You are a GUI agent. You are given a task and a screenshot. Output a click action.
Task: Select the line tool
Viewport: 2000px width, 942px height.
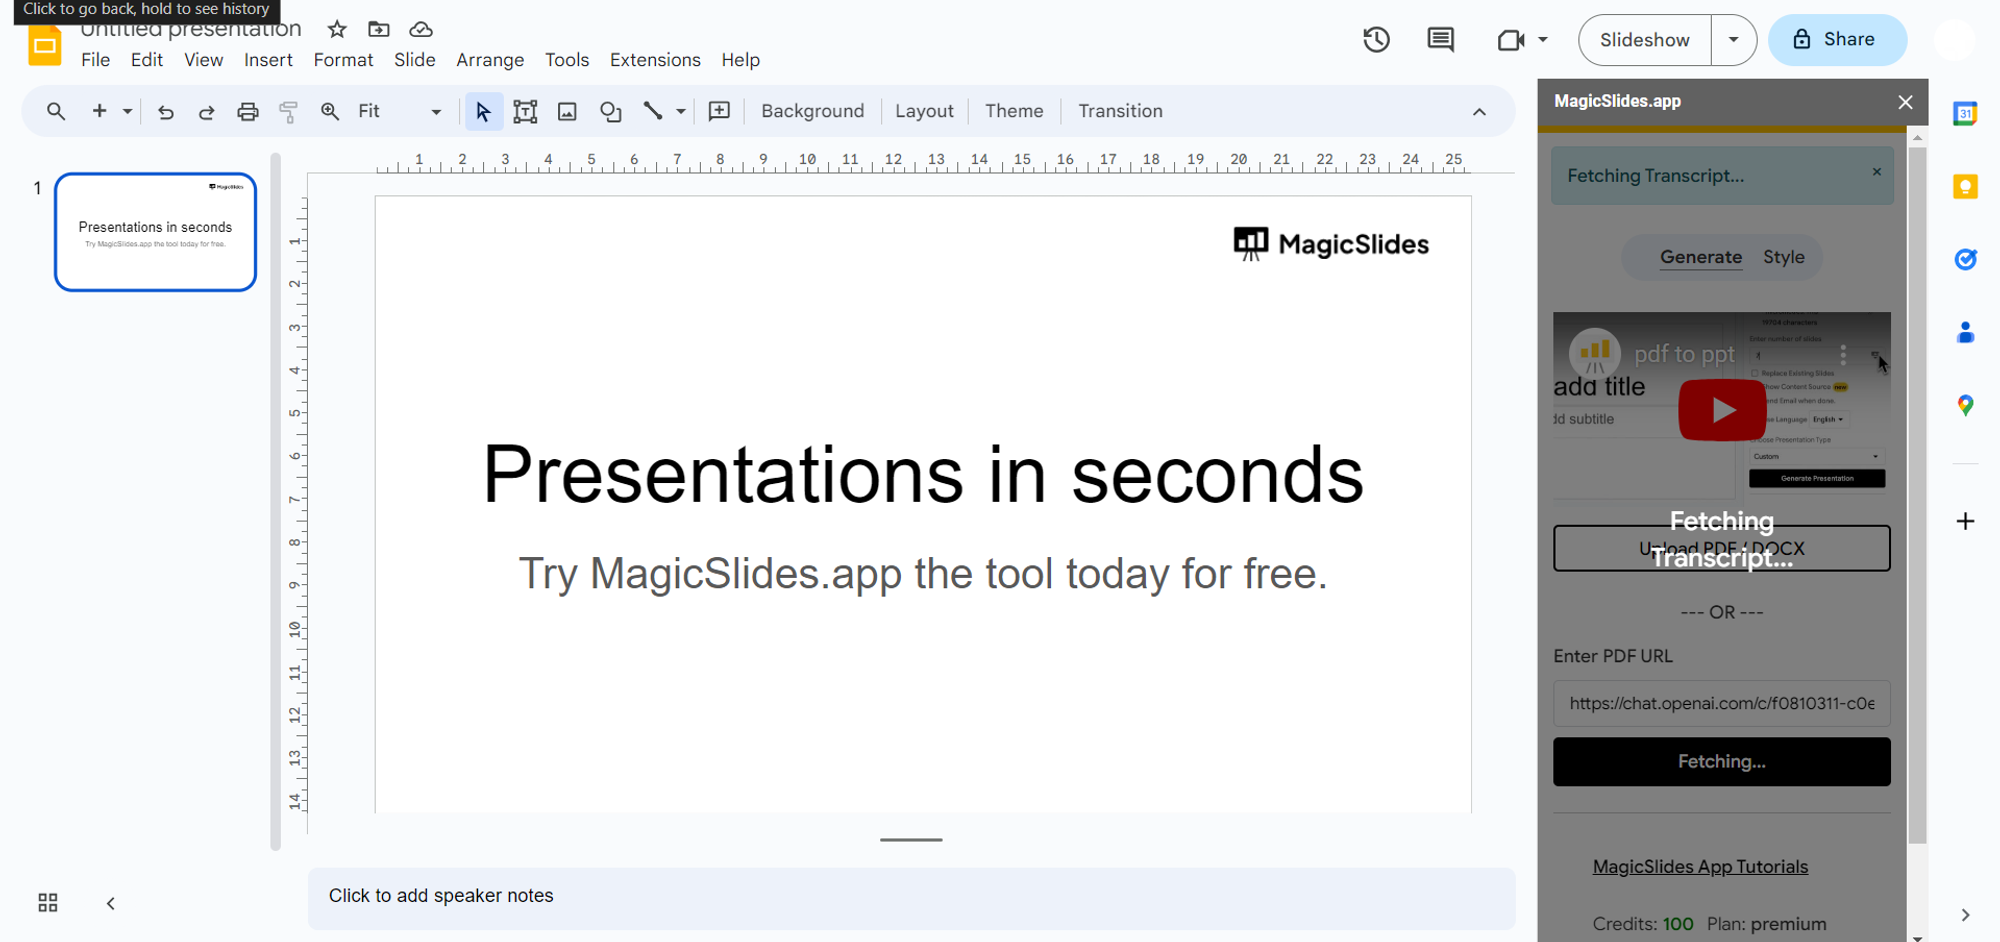click(x=653, y=111)
